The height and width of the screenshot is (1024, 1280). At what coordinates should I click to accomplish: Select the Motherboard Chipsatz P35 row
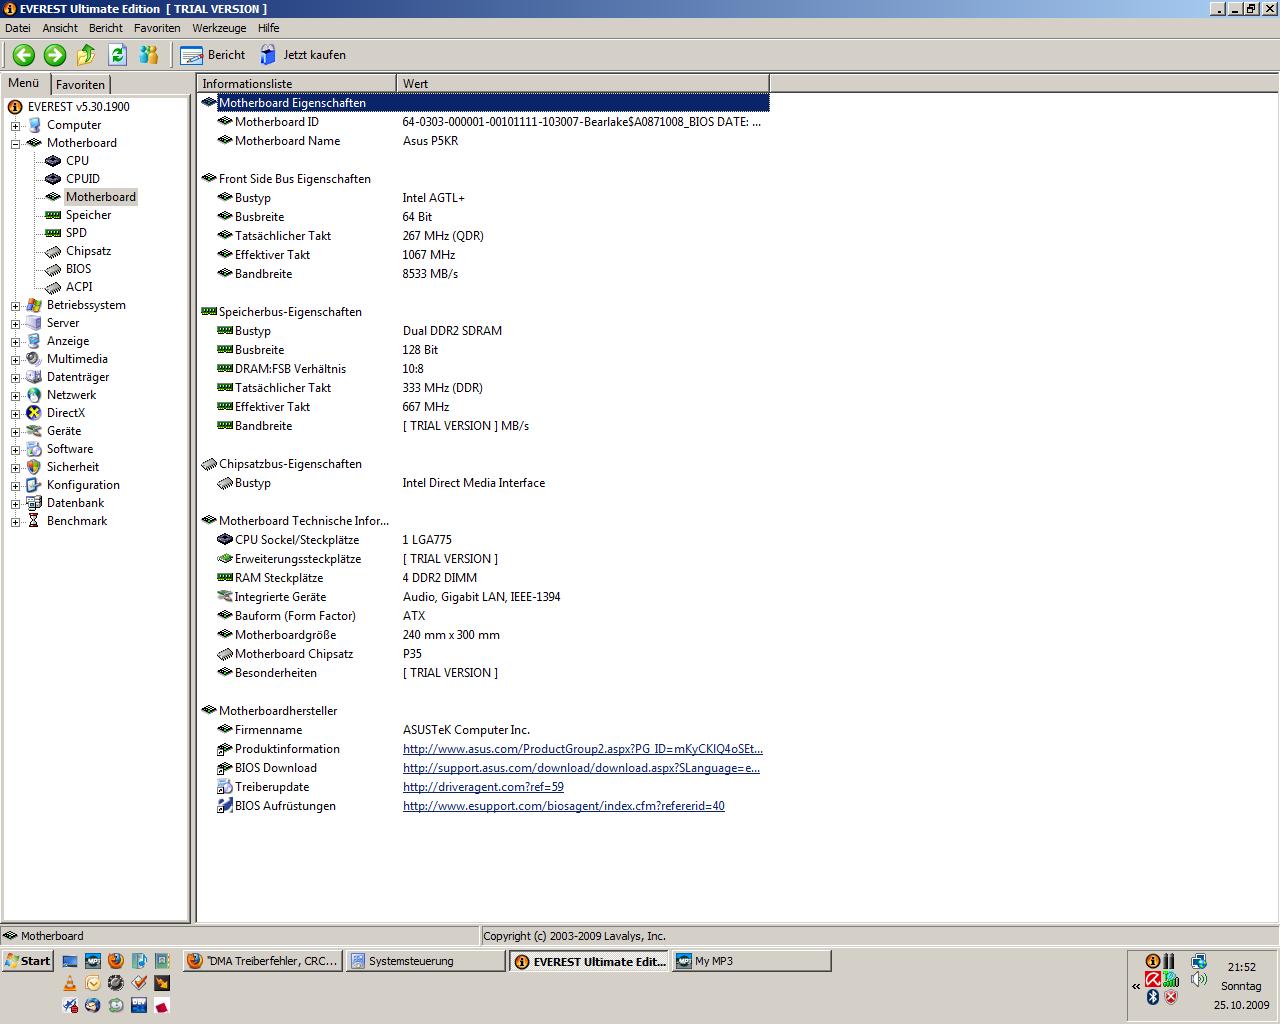484,654
